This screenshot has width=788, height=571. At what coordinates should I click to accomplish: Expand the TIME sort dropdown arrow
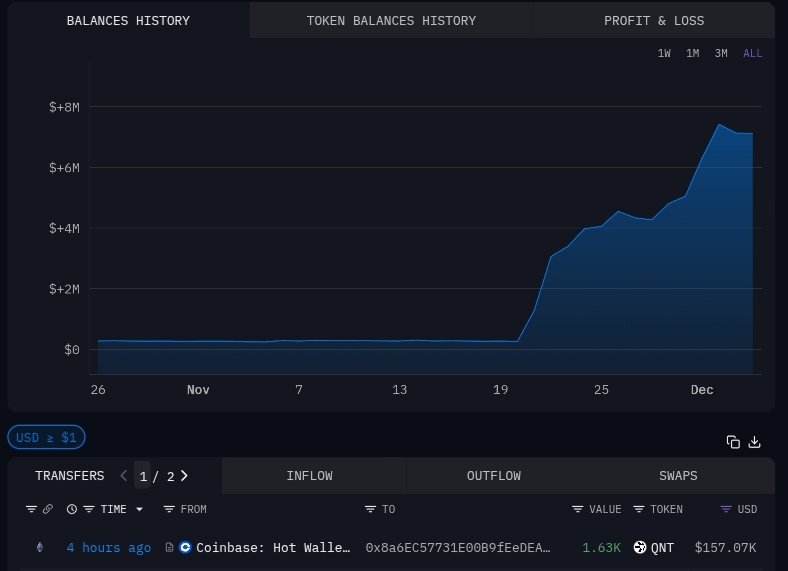139,509
